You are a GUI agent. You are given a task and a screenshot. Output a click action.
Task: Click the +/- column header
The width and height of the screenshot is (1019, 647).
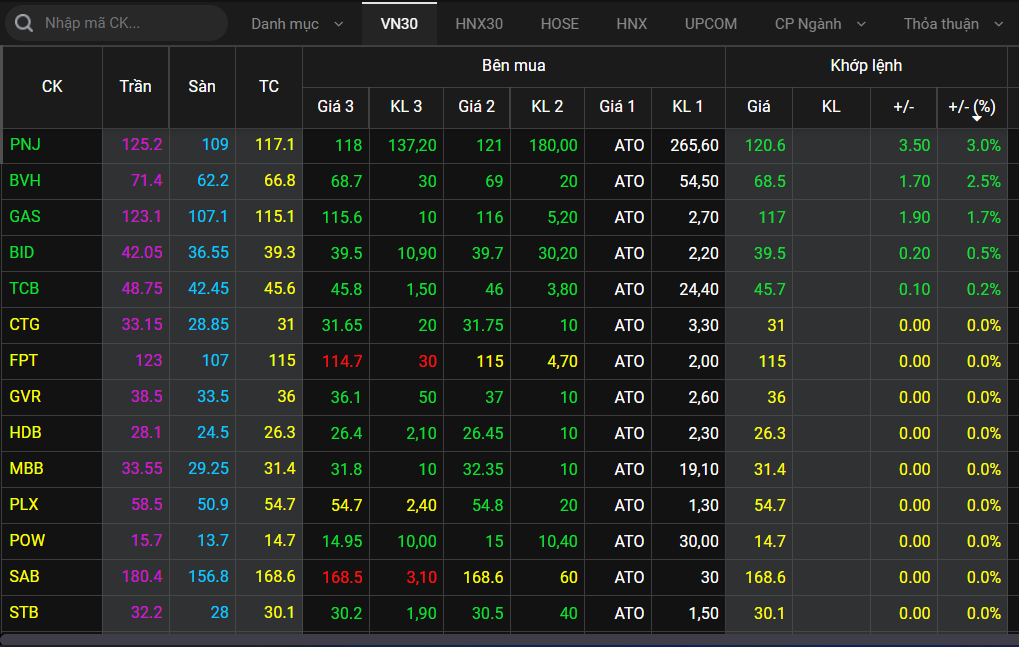pyautogui.click(x=903, y=107)
